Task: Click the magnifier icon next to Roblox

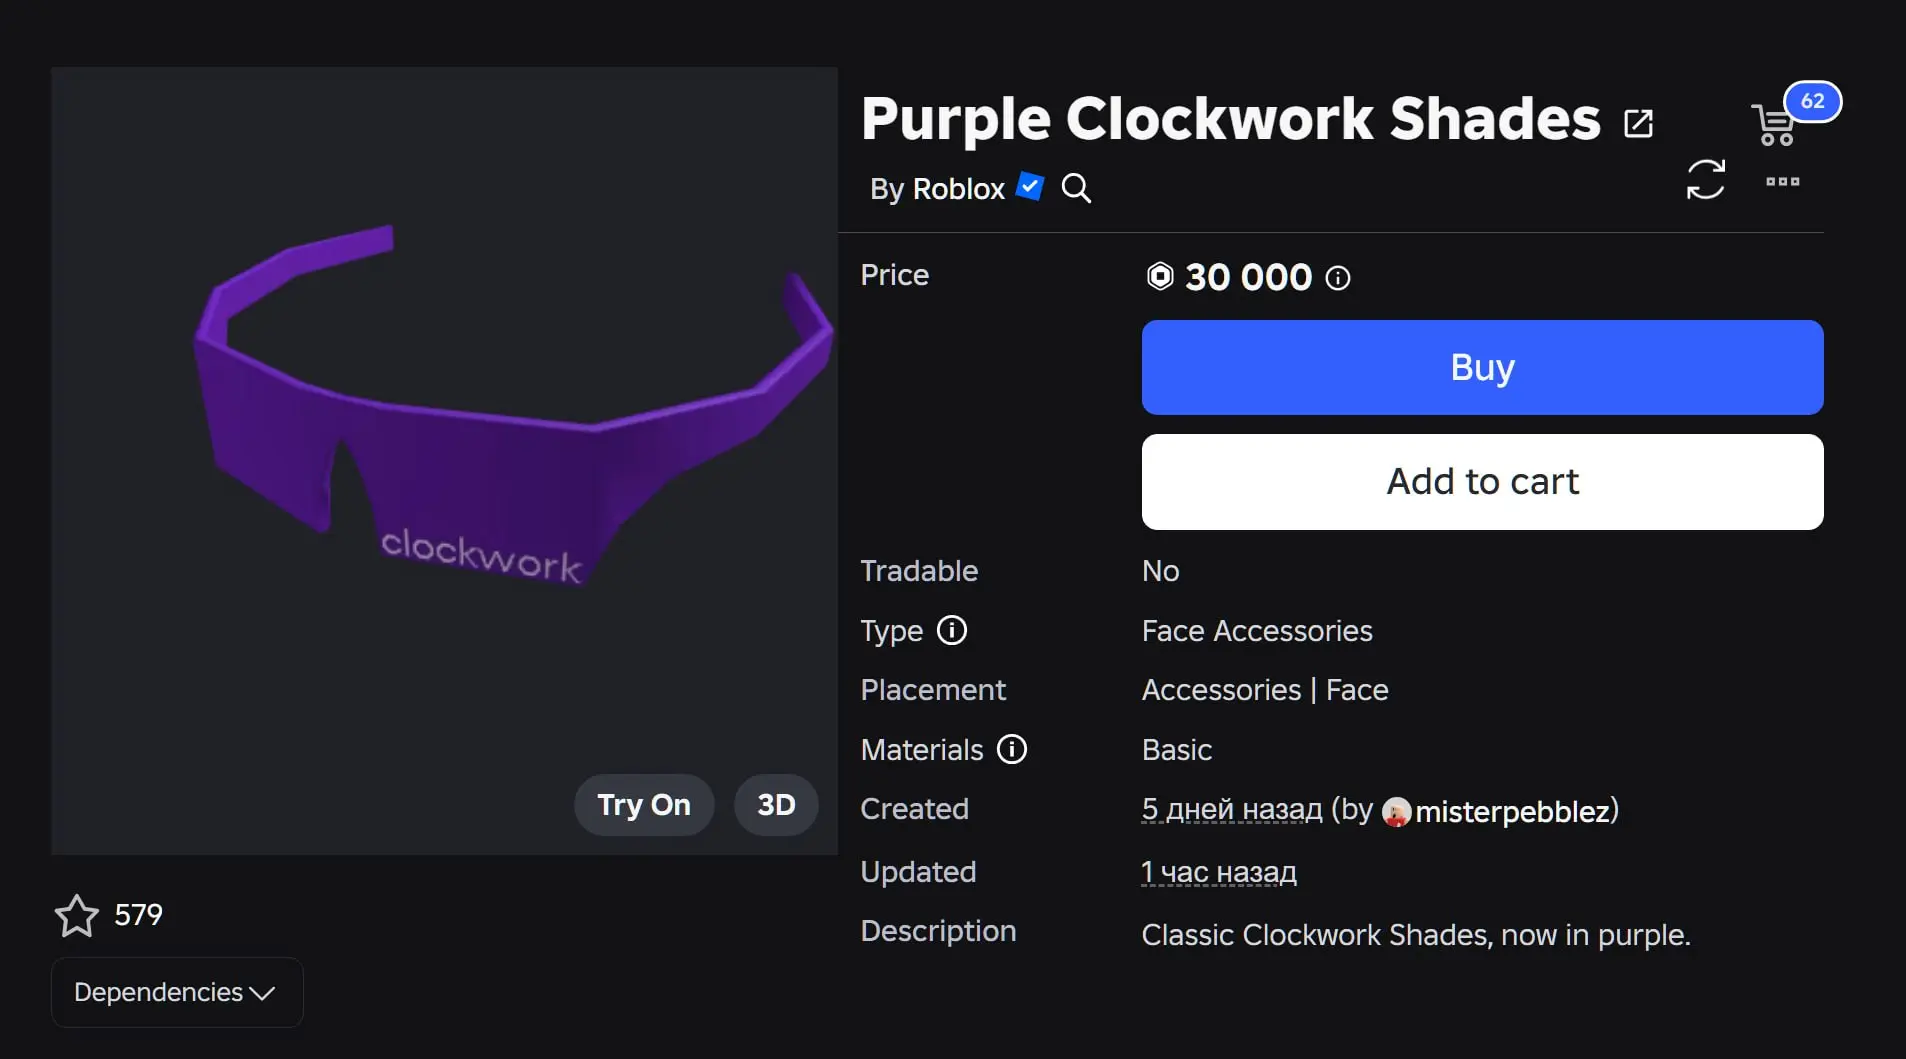Action: point(1076,188)
